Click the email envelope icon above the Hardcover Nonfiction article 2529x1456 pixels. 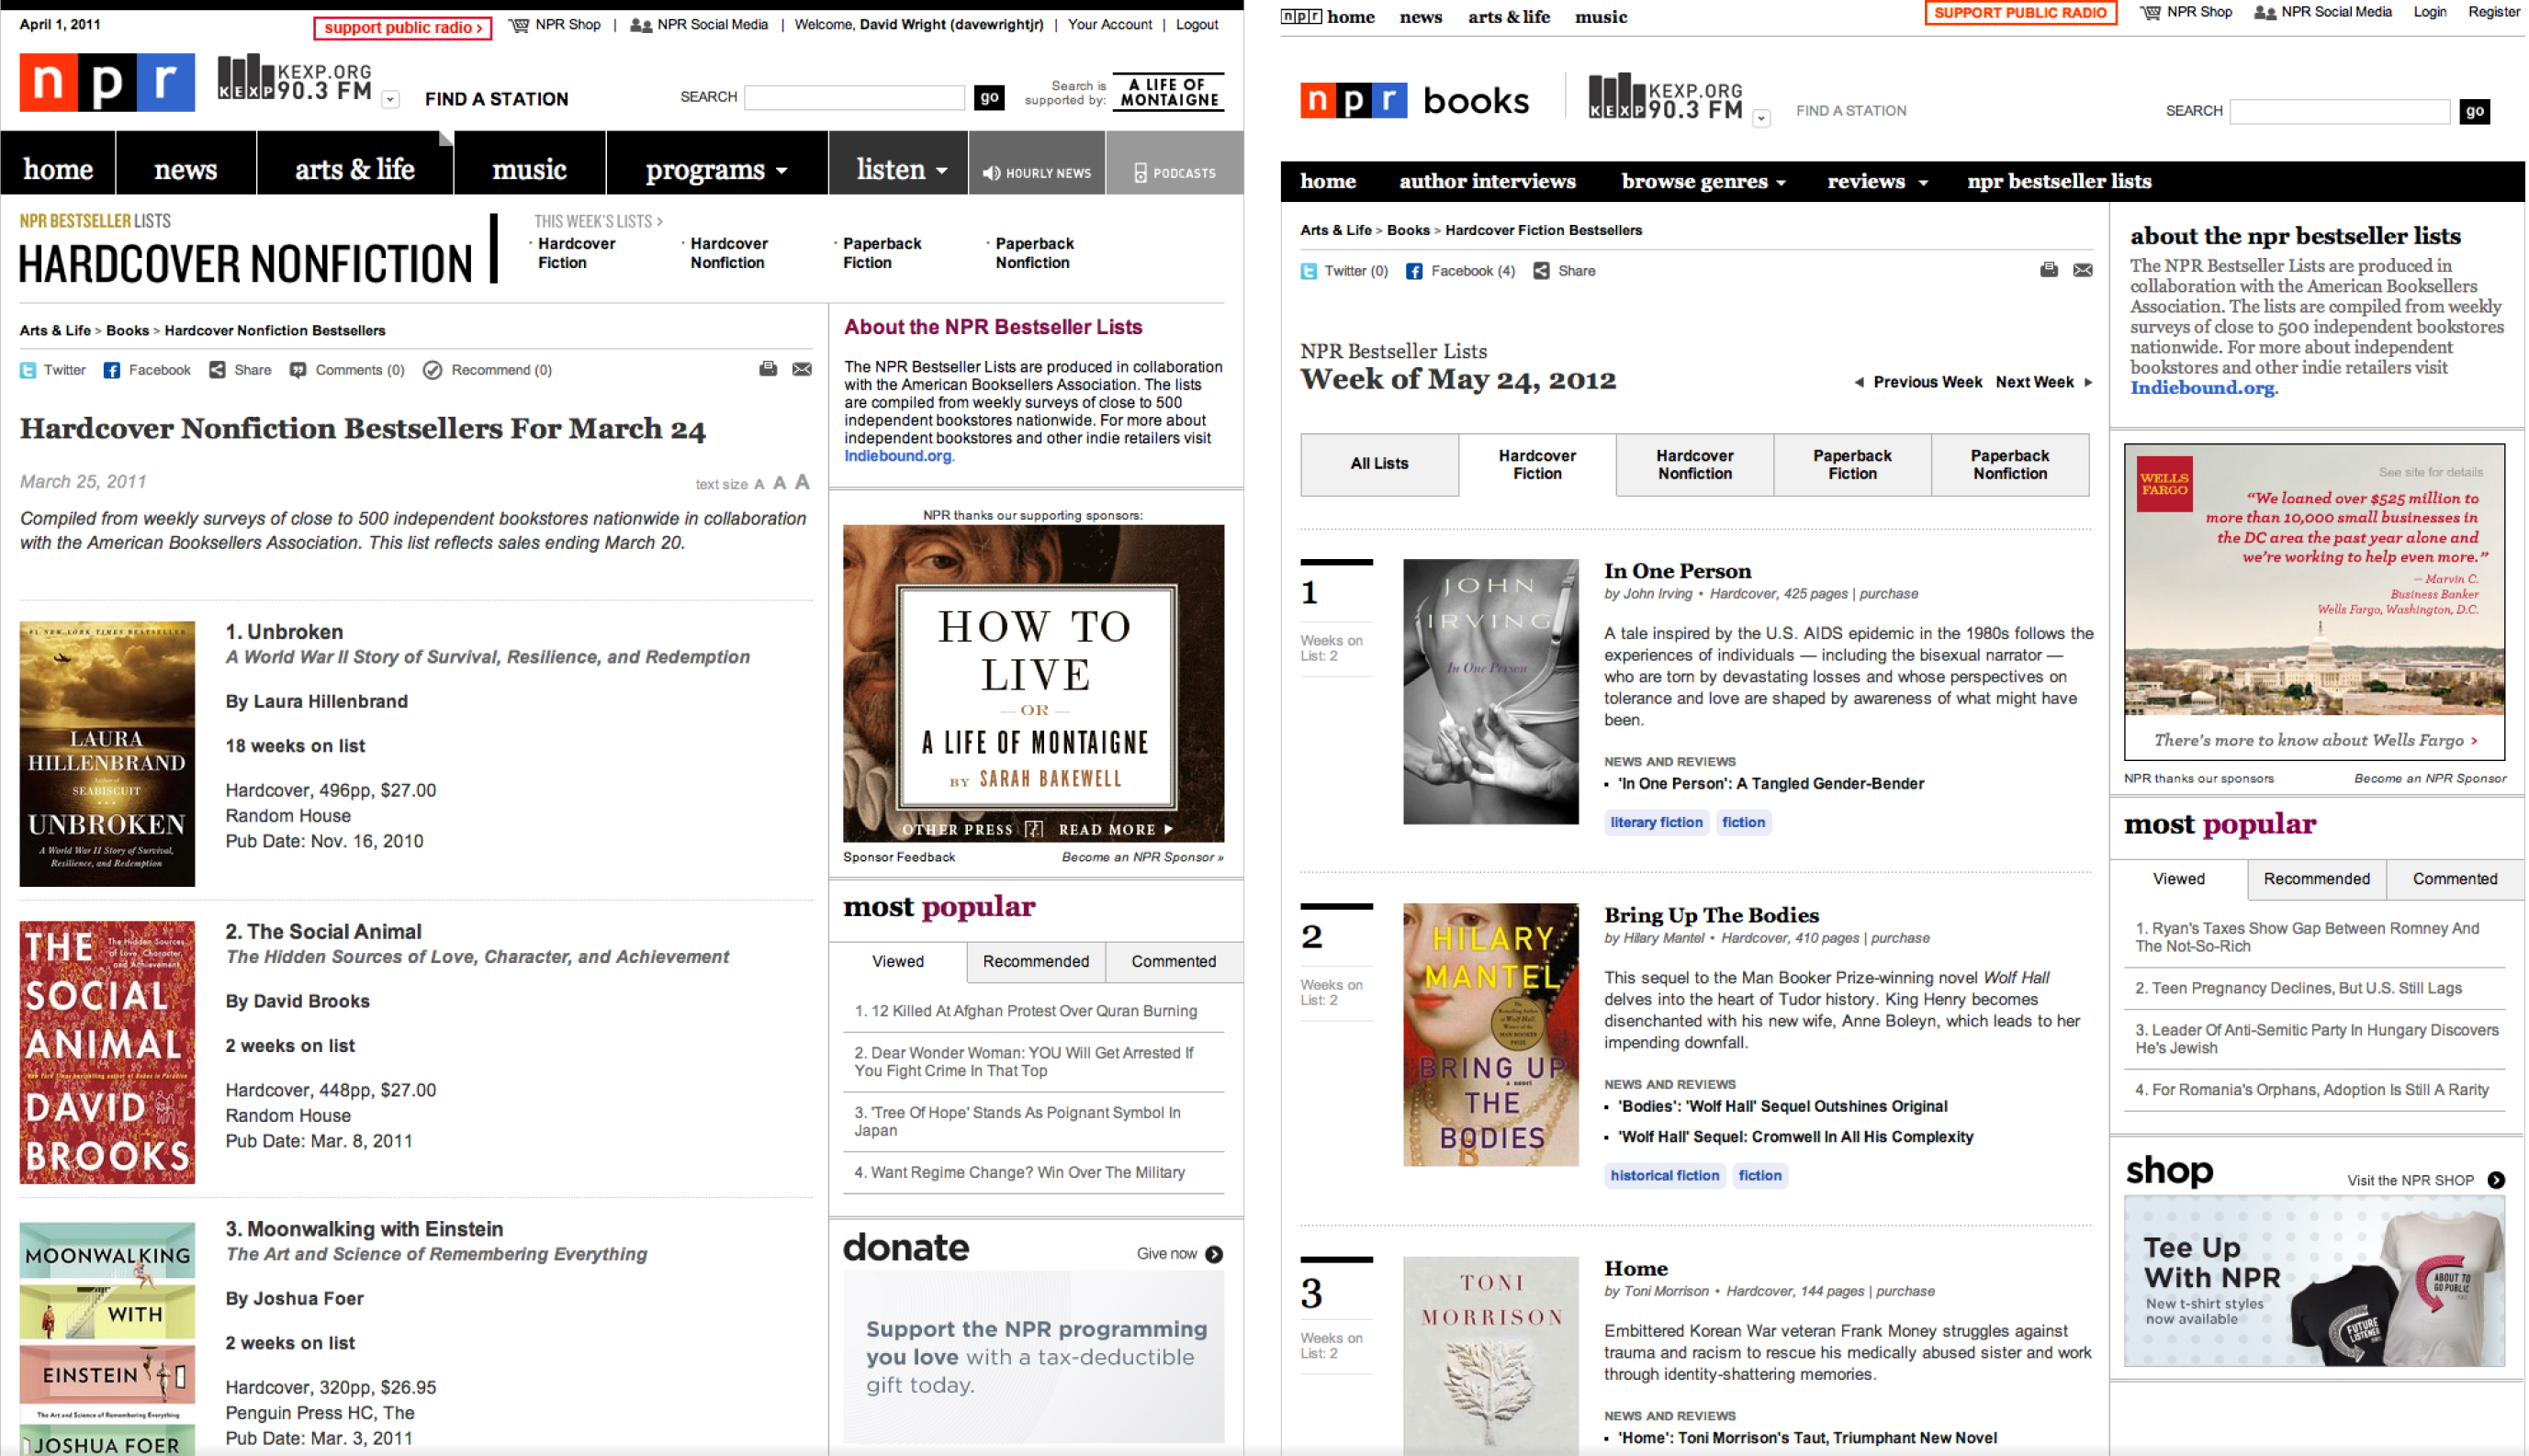(802, 370)
